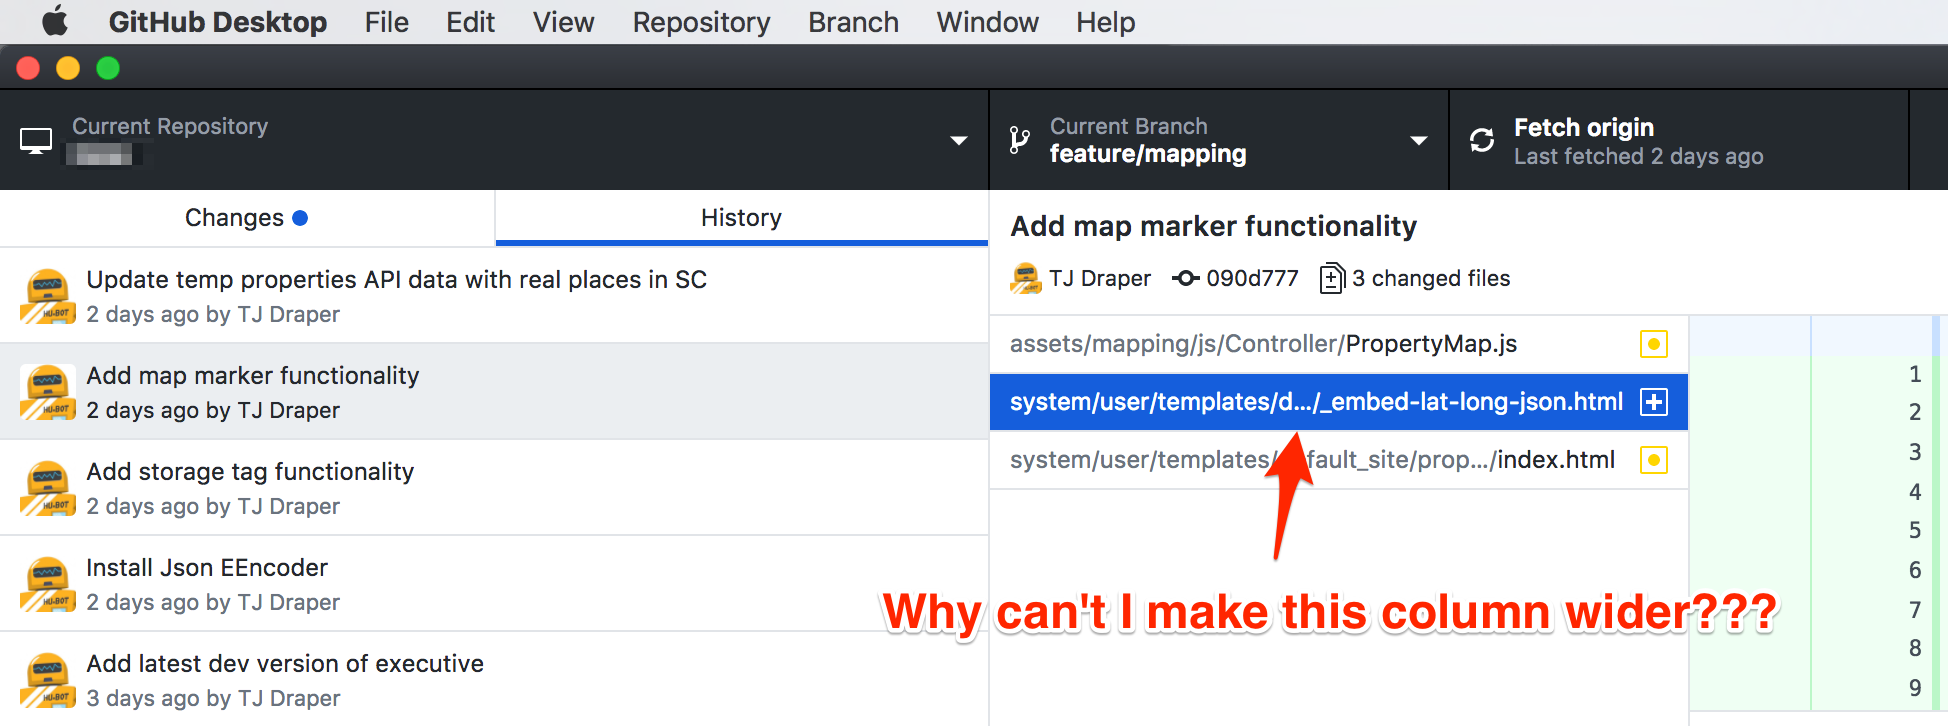This screenshot has height=726, width=1948.
Task: Select the PropertyMap.js changed file
Action: click(x=1338, y=344)
